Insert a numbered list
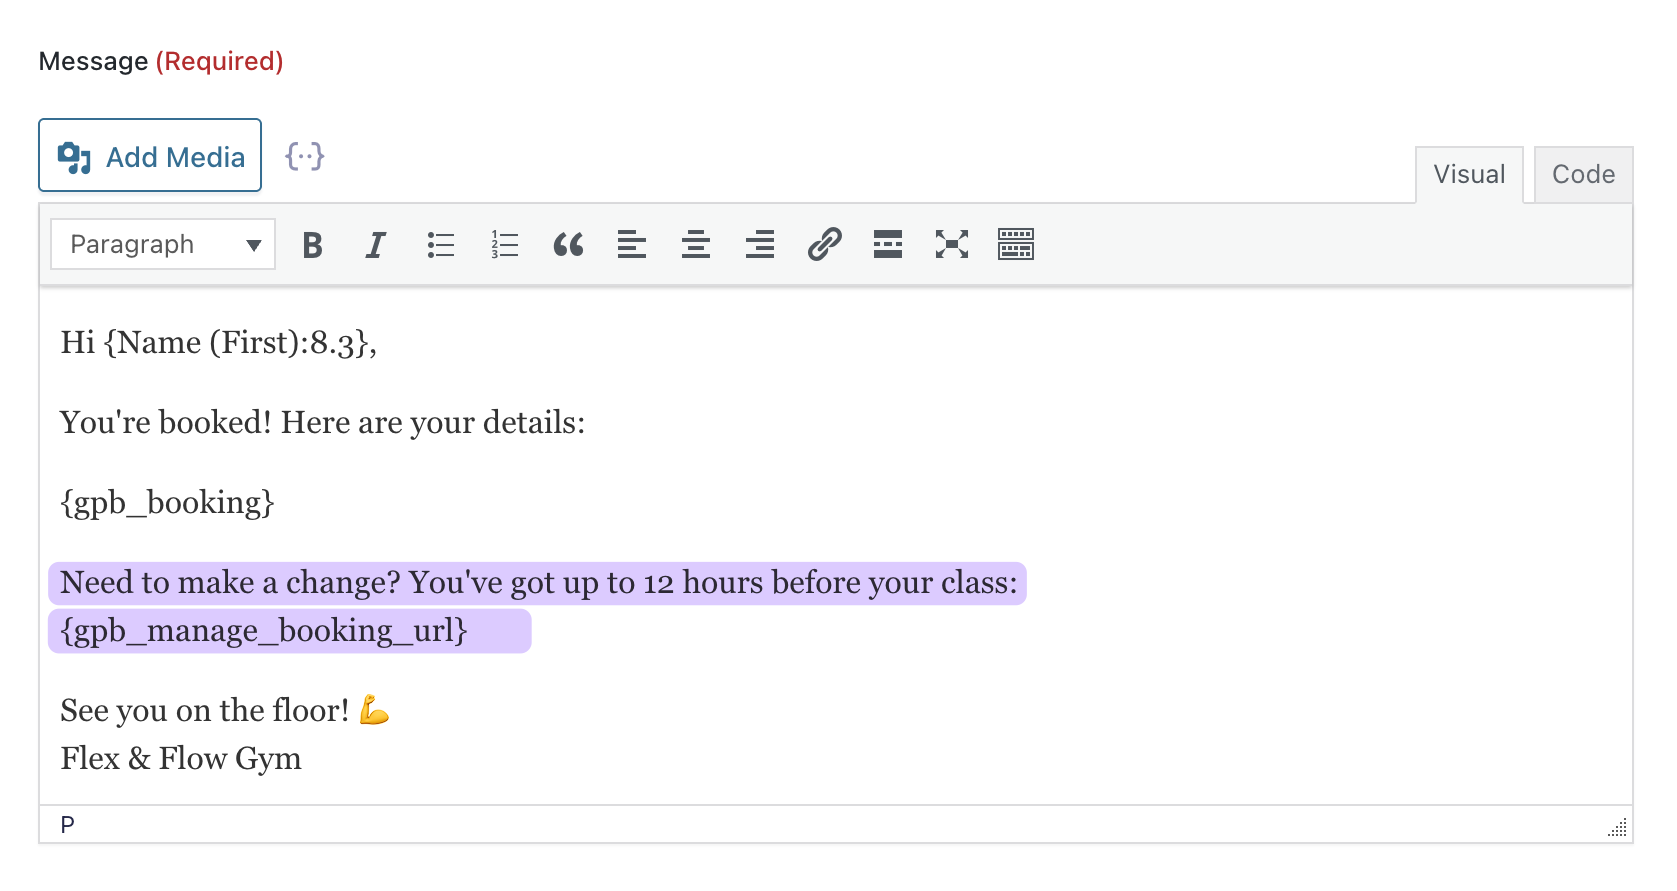The image size is (1677, 891). (x=504, y=245)
